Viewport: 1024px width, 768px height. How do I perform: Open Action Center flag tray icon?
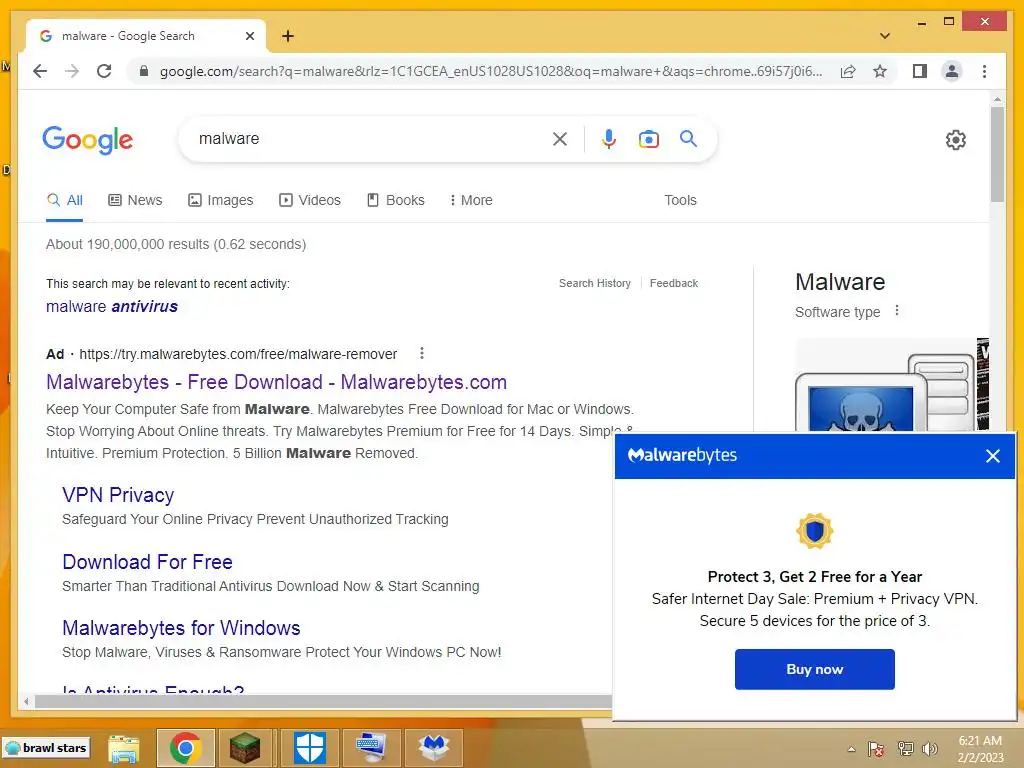pos(876,749)
